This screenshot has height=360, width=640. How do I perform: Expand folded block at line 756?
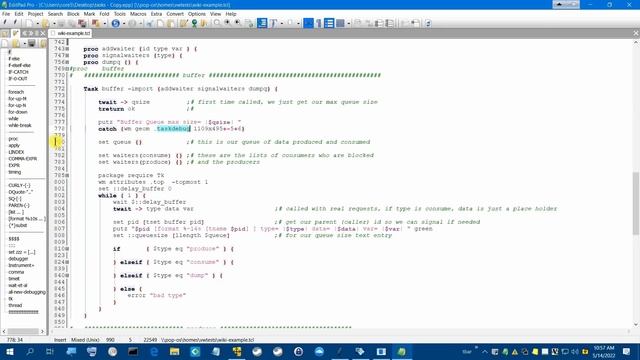tap(68, 62)
